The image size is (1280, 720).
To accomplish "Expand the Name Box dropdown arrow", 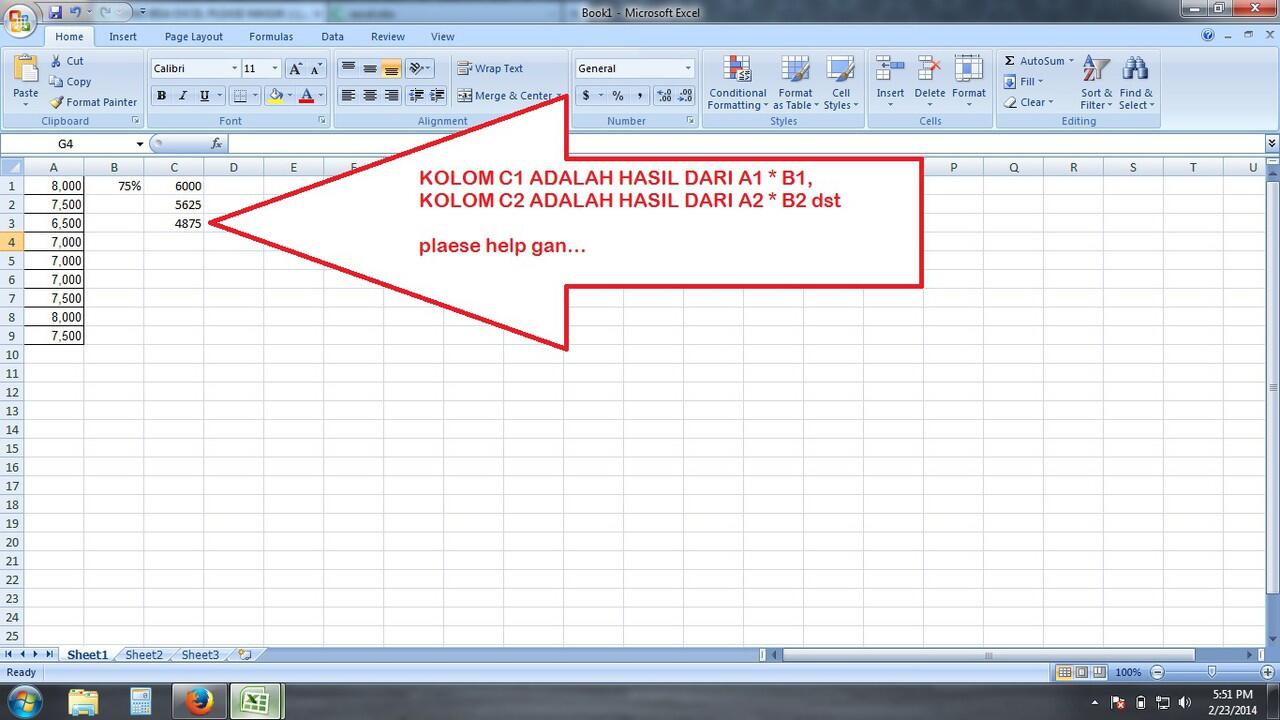I will coord(138,144).
